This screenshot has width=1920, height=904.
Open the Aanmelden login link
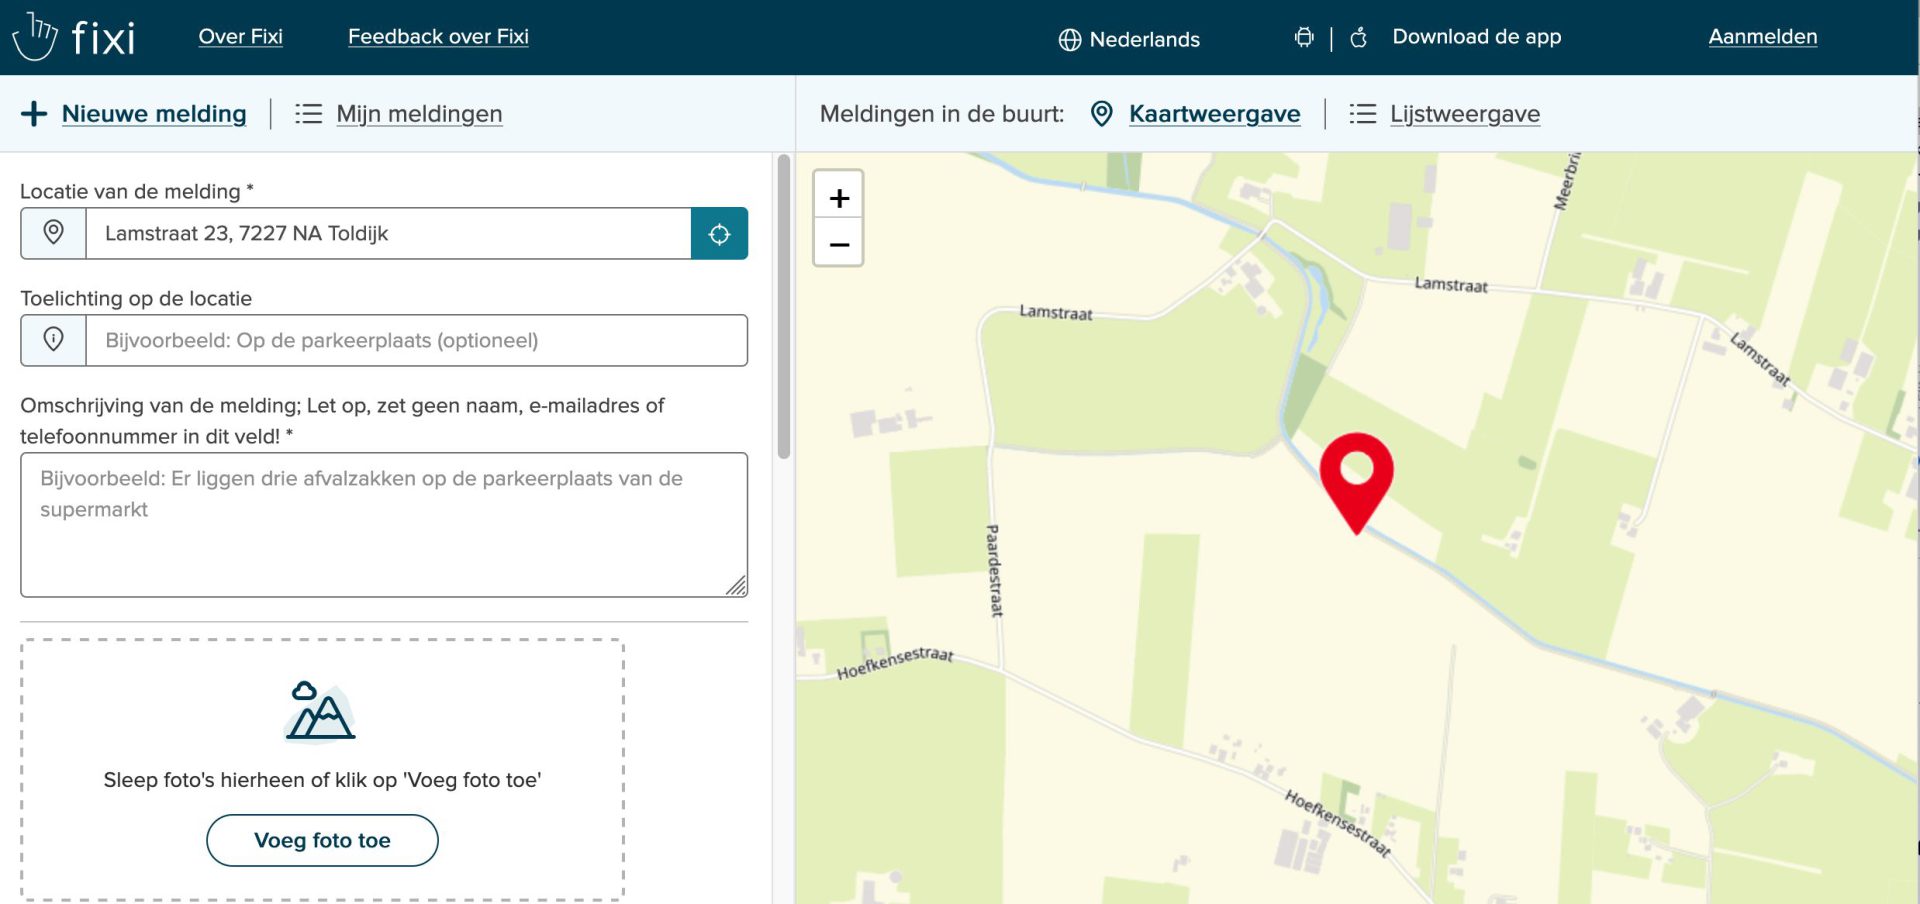(x=1762, y=37)
